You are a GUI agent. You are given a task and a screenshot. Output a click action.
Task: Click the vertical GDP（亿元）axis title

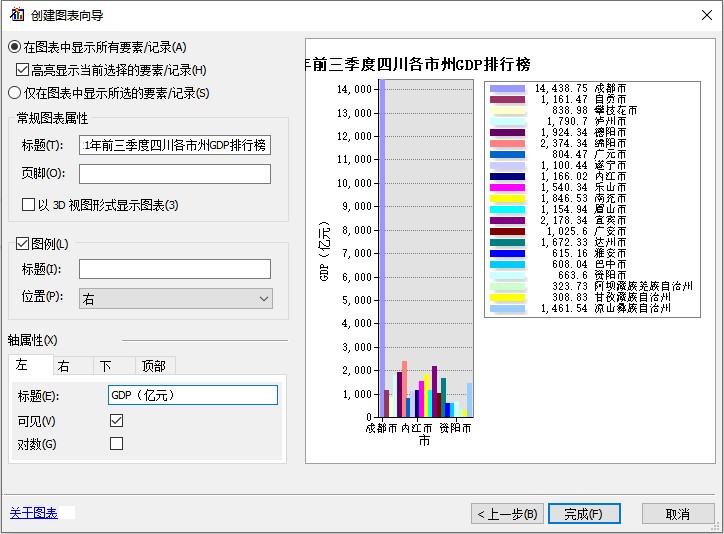[325, 251]
